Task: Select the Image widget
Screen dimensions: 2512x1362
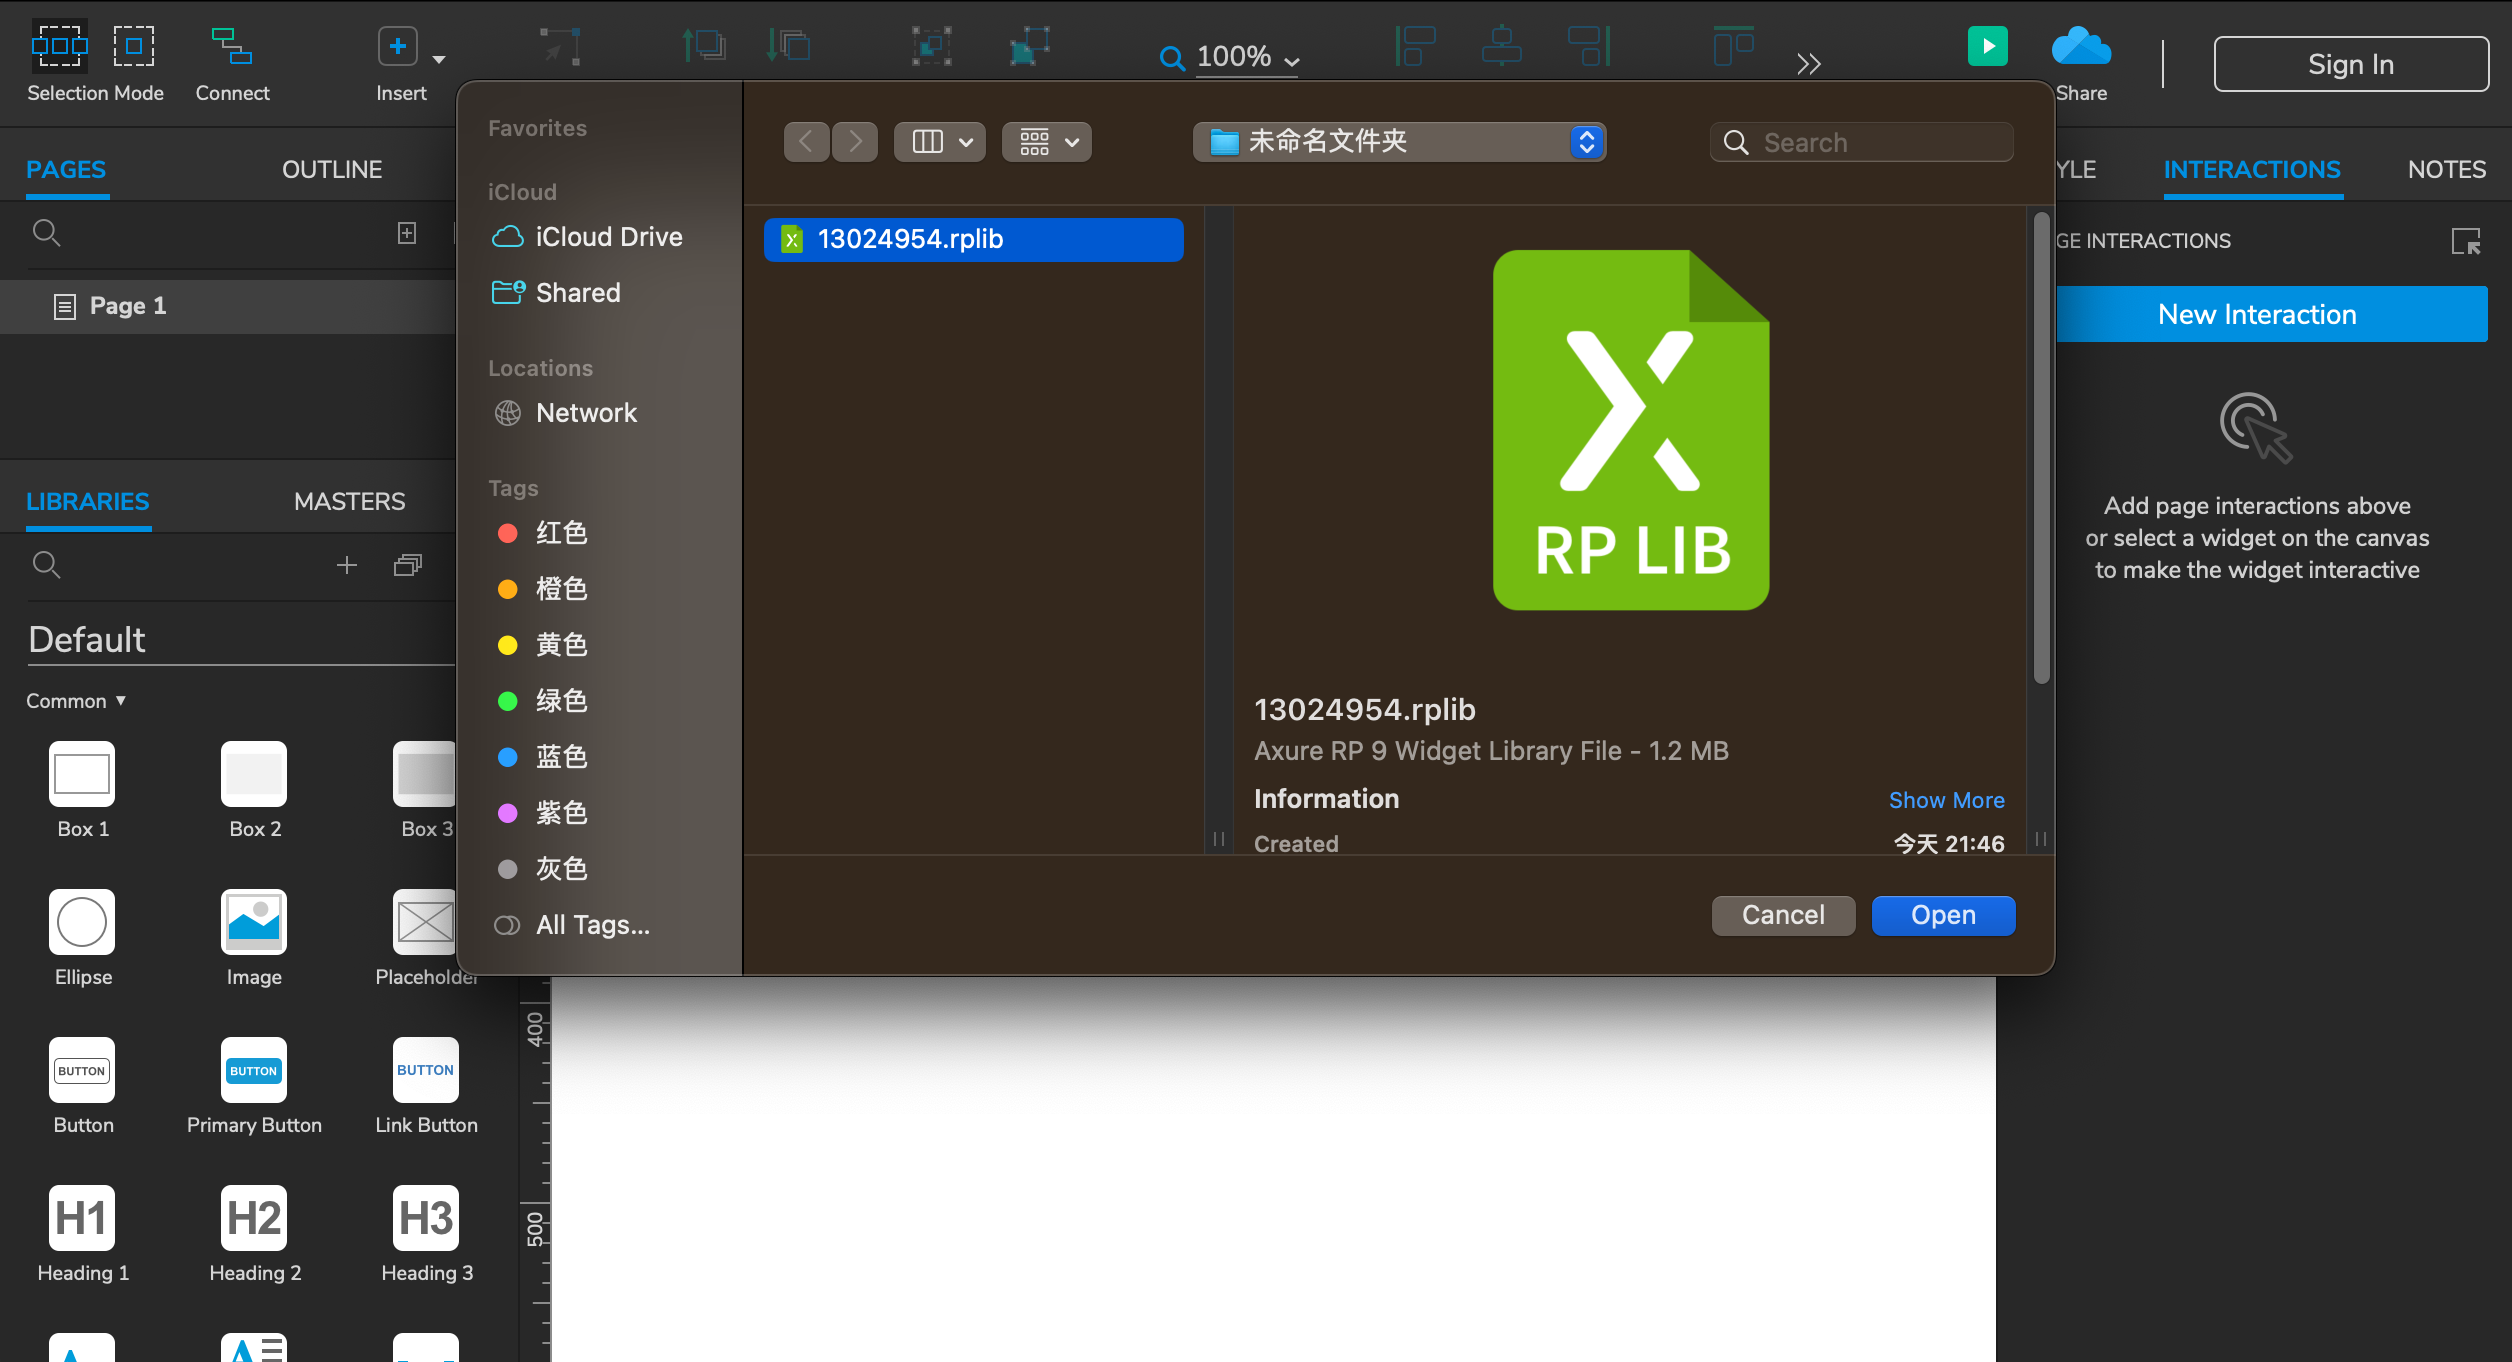Action: pyautogui.click(x=254, y=937)
